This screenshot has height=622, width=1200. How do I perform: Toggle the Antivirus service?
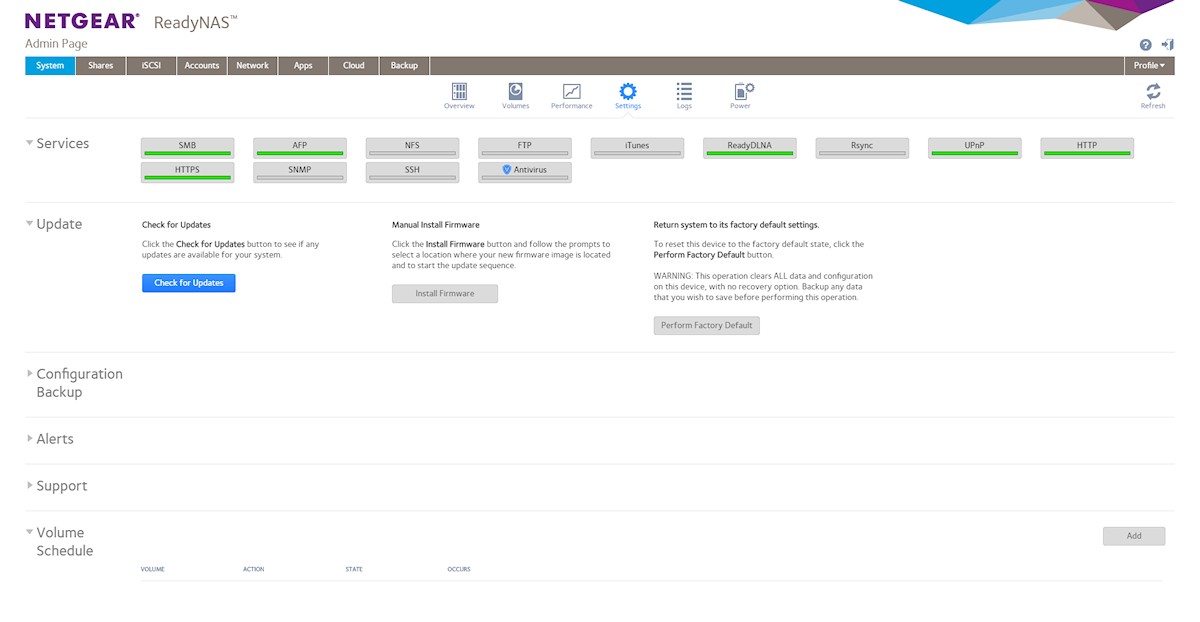(x=524, y=172)
